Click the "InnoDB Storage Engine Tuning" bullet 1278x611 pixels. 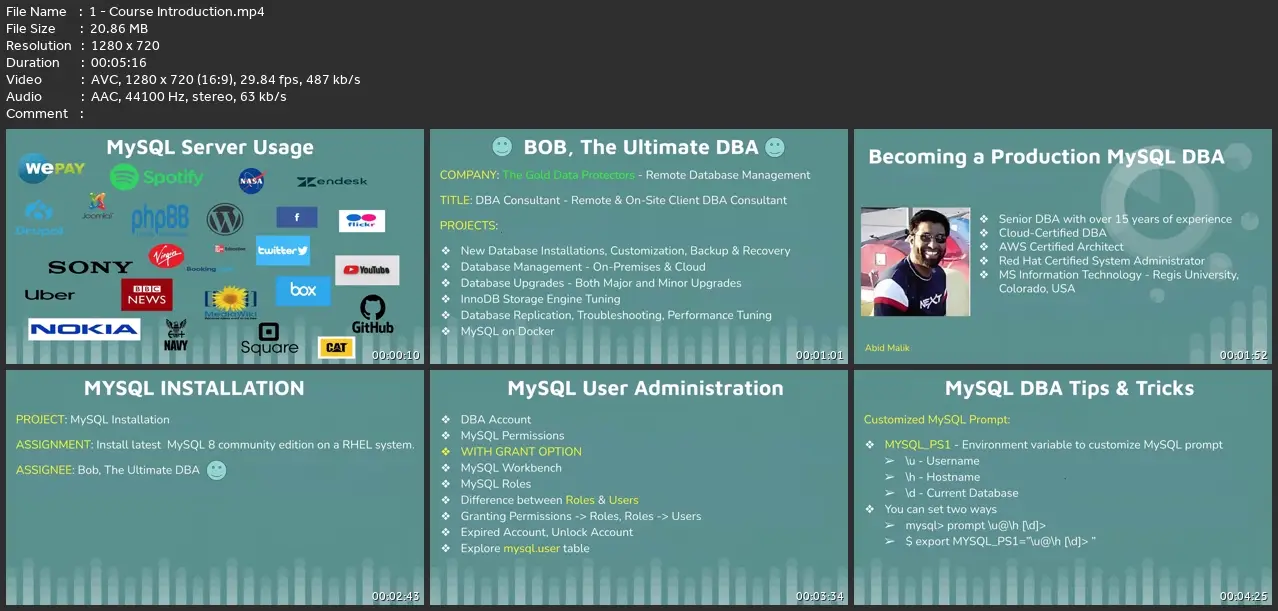pyautogui.click(x=540, y=299)
